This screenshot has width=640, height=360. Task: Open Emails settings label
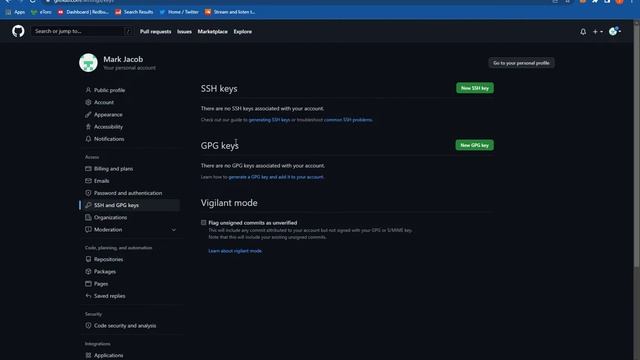[102, 181]
